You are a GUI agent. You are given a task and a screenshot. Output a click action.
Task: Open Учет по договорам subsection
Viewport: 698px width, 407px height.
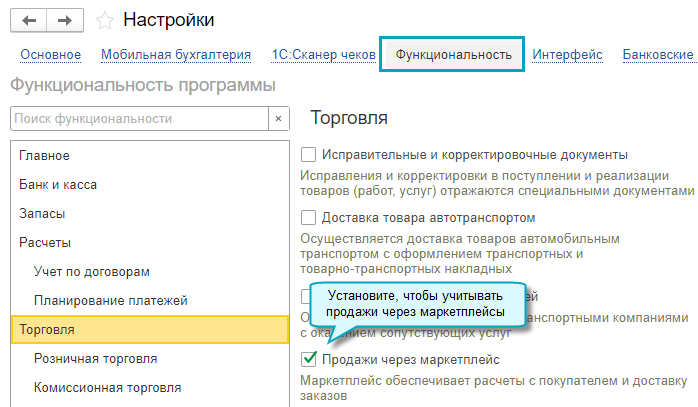pos(91,271)
